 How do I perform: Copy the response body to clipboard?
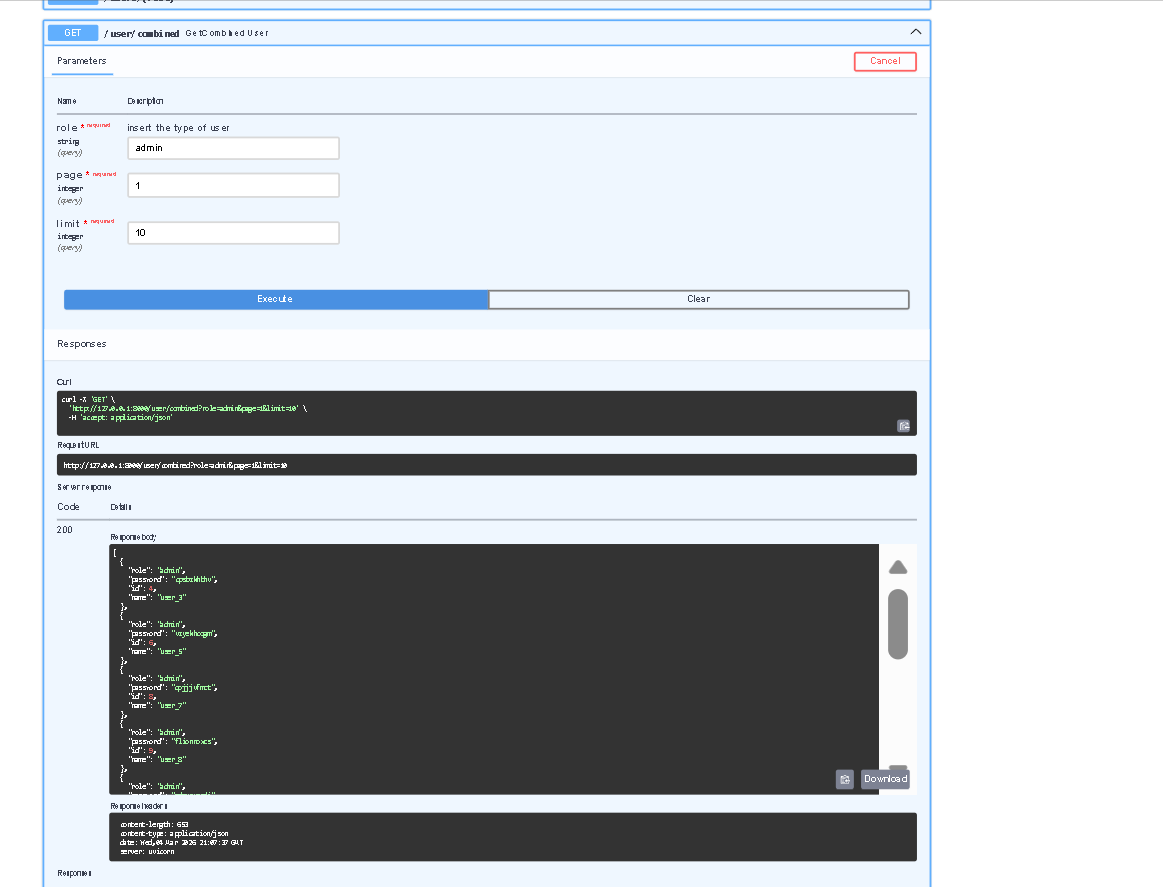click(x=845, y=779)
